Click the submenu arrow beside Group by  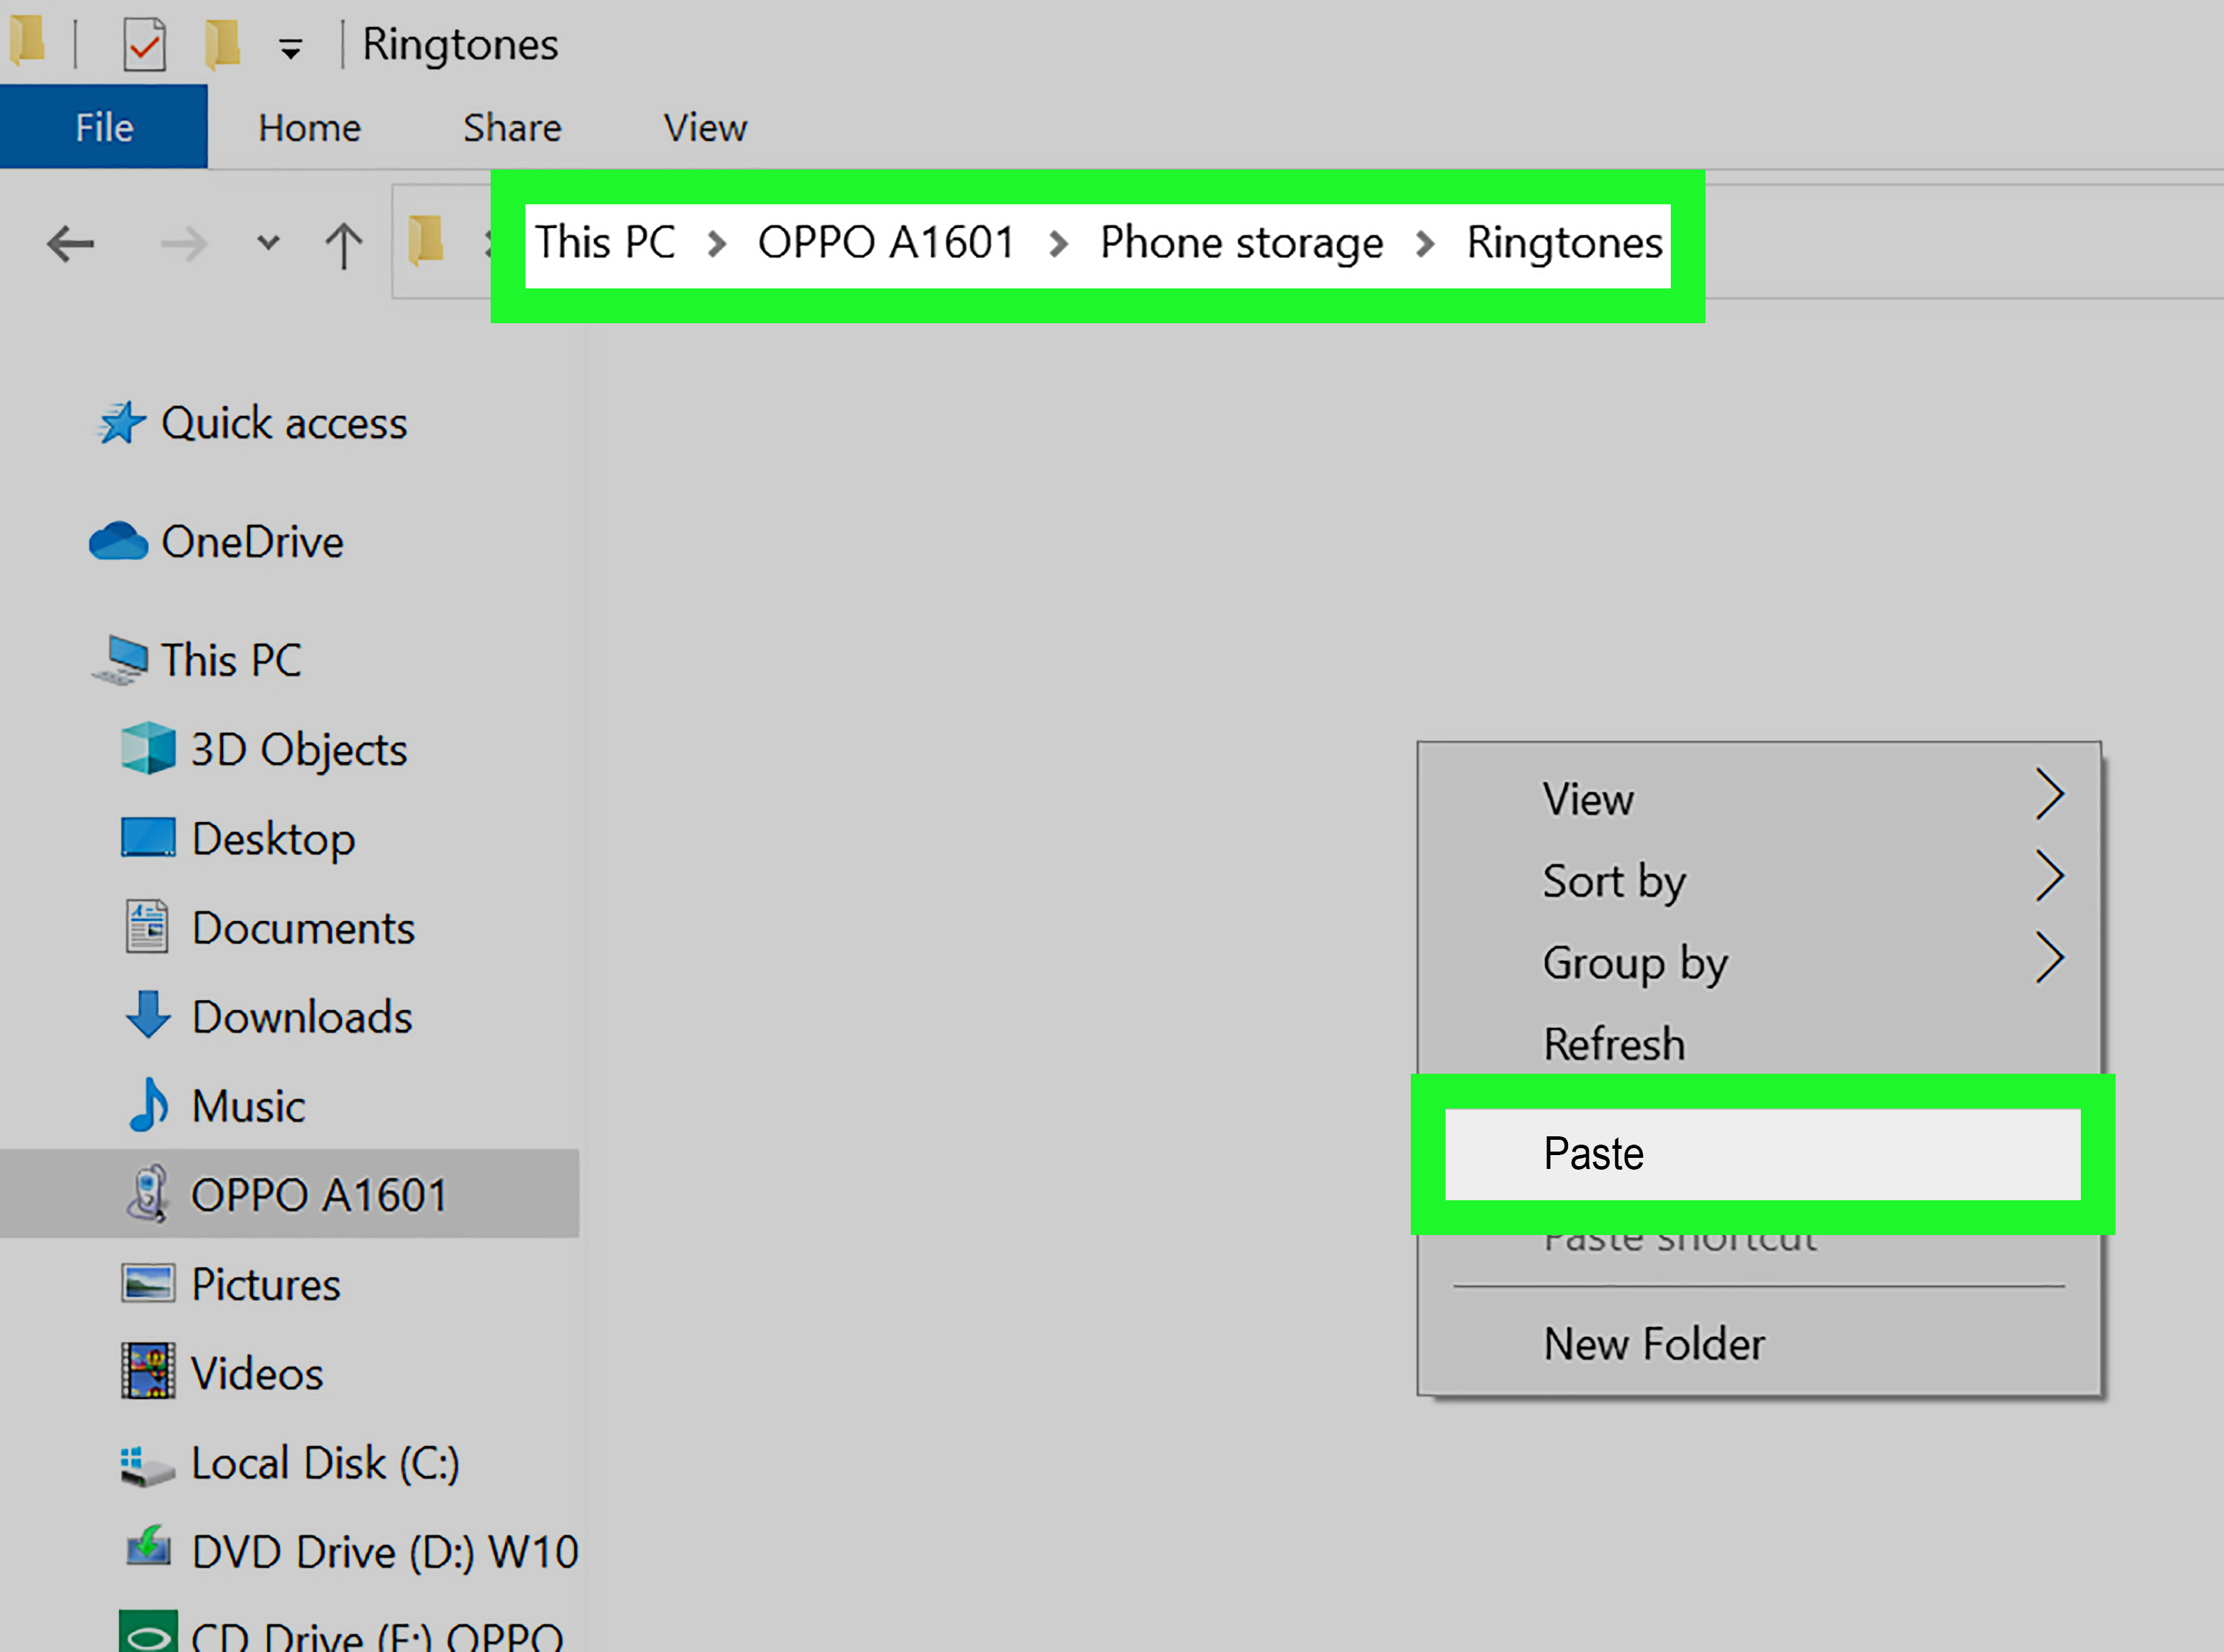pyautogui.click(x=2050, y=959)
